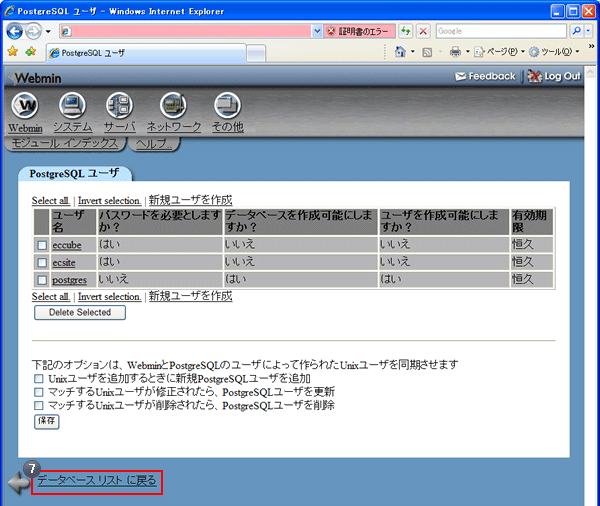Click the Internet Explorer title bar icon
This screenshot has width=600, height=506.
coord(10,11)
